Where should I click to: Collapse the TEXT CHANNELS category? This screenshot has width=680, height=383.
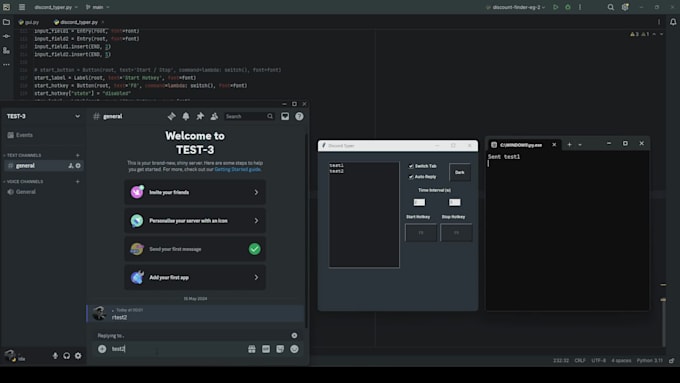23,155
